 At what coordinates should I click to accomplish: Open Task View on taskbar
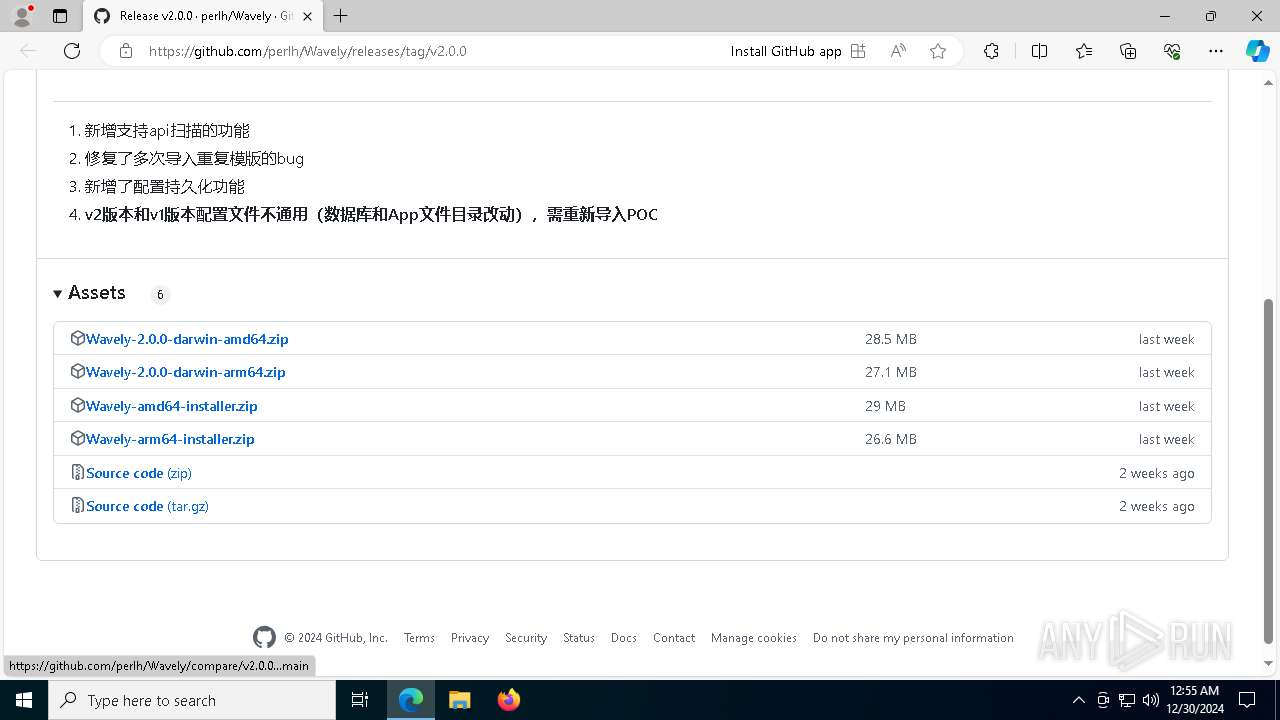(361, 700)
